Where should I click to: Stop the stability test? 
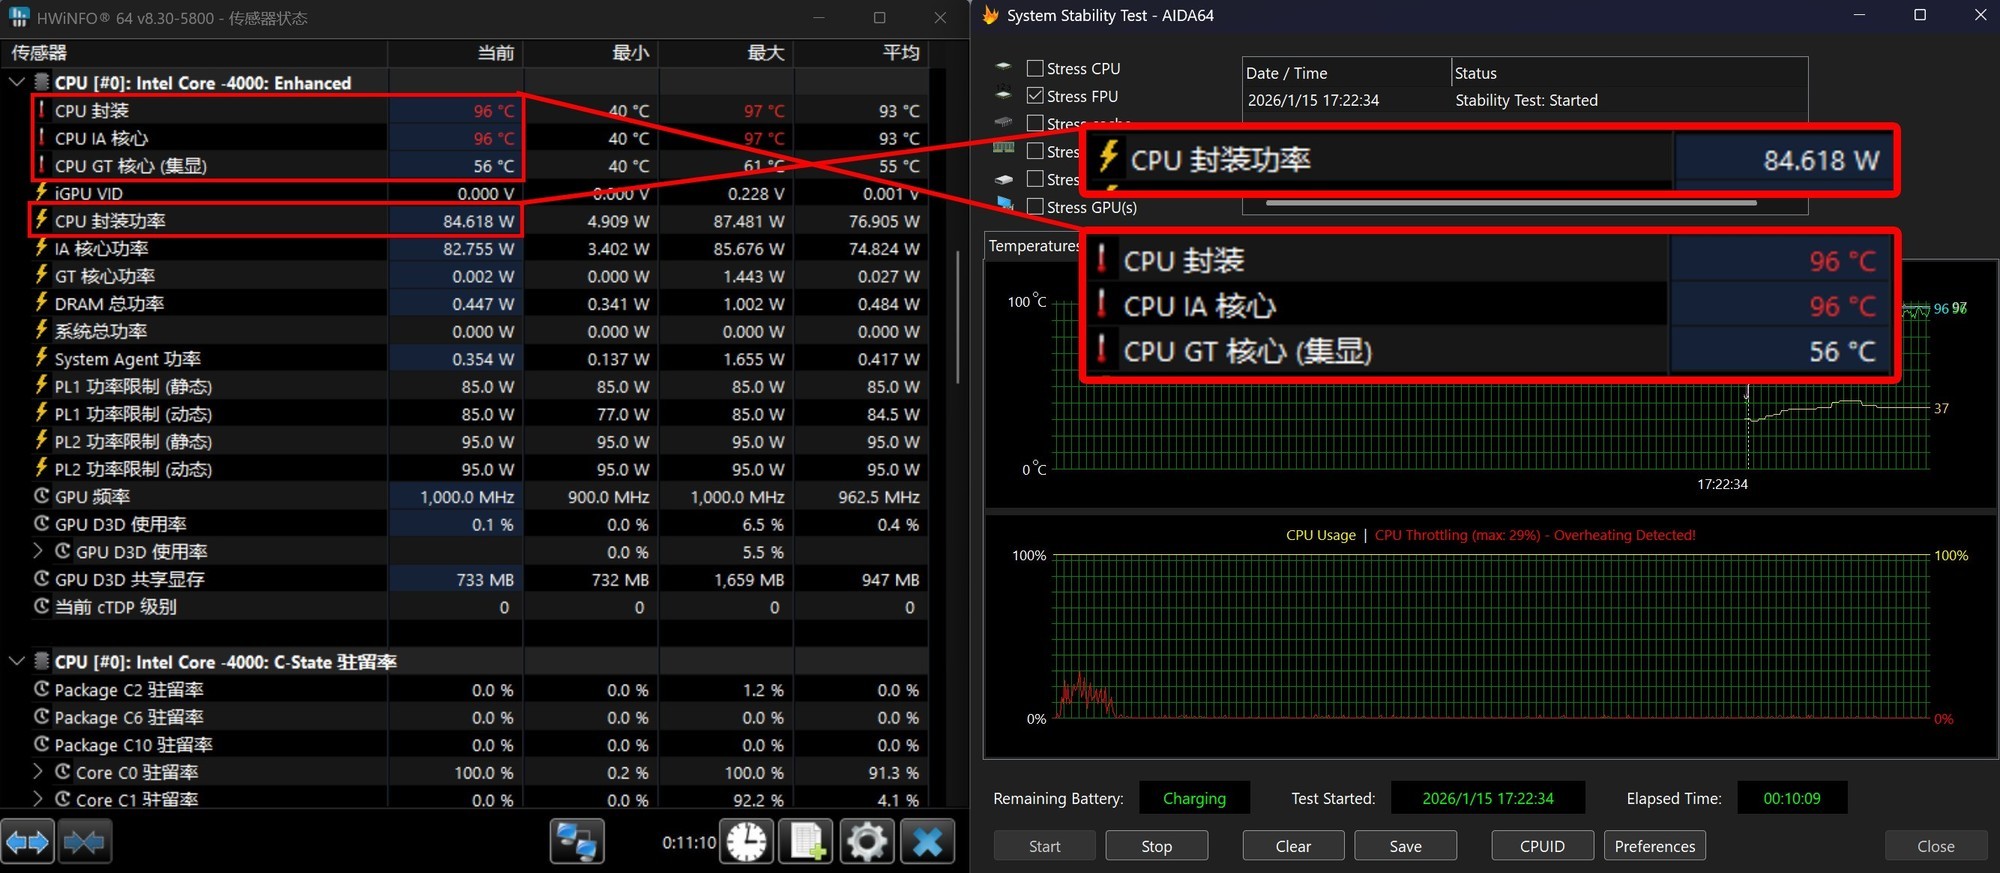pos(1156,846)
